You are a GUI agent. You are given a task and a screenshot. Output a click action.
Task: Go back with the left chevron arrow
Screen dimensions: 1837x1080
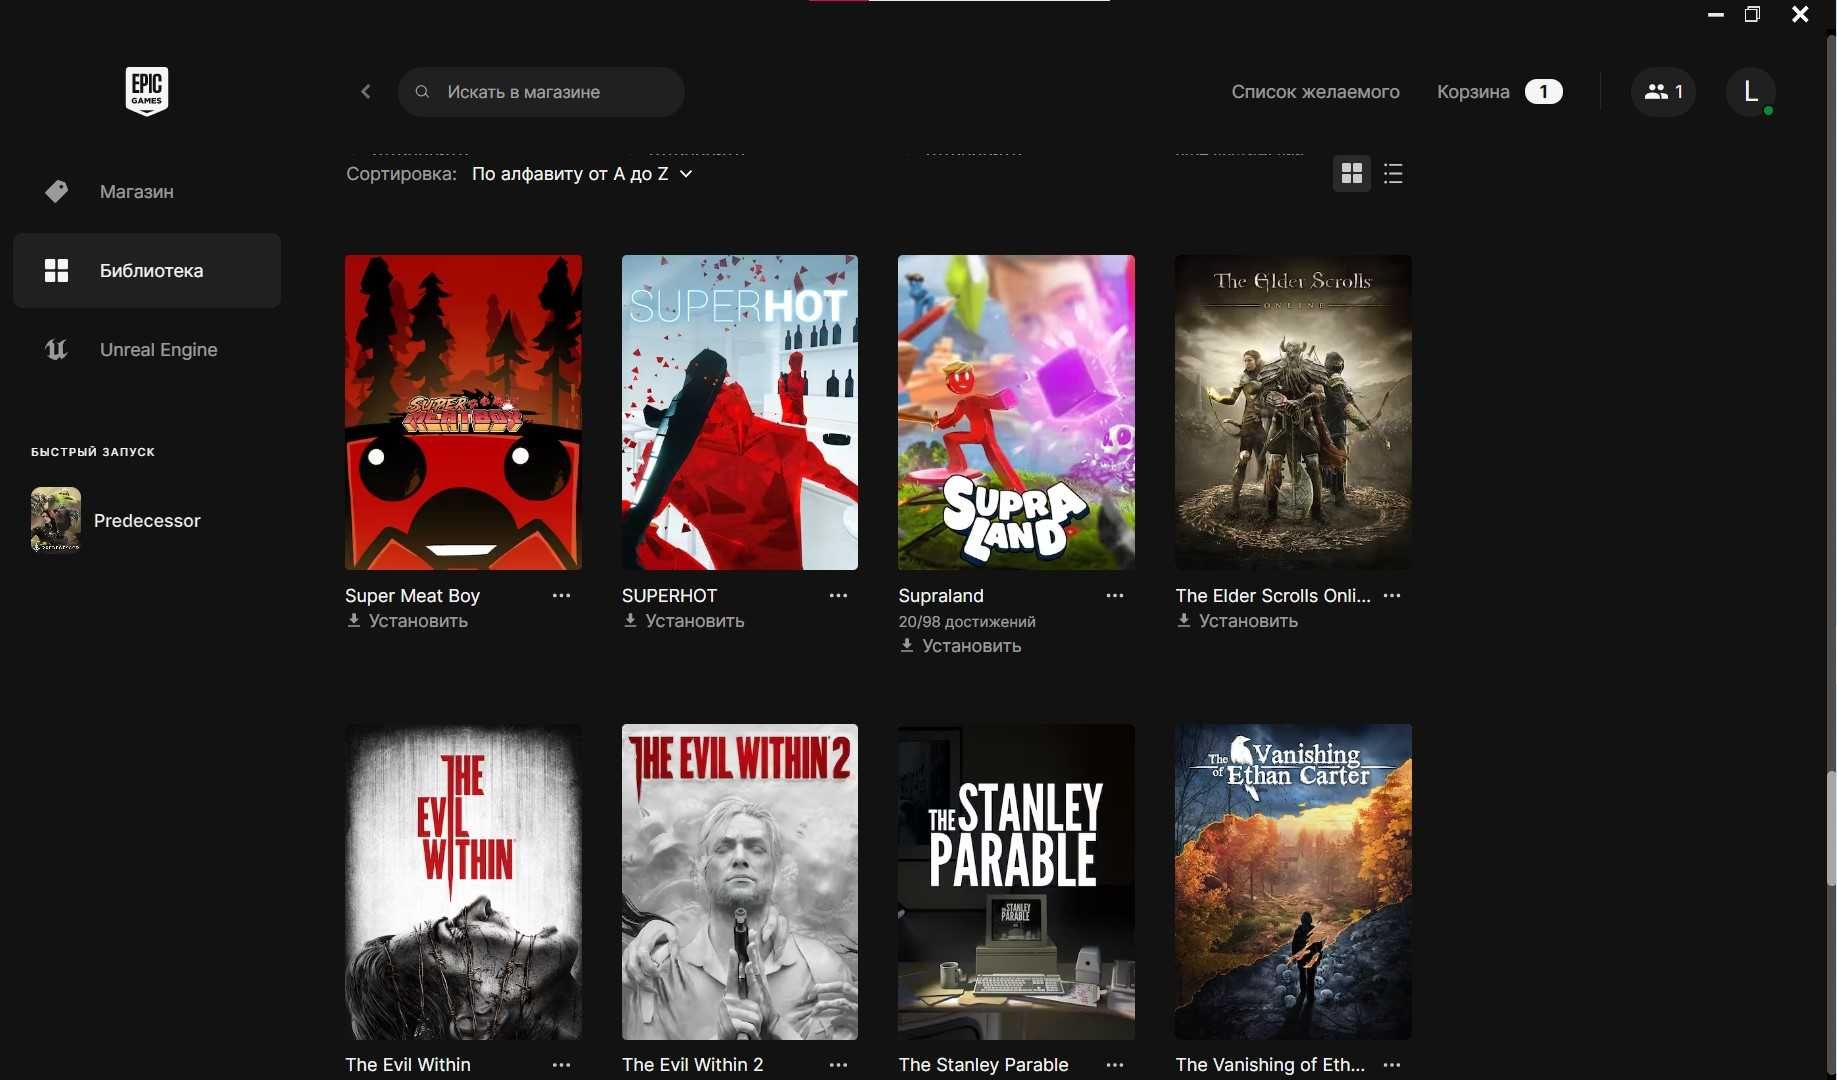coord(366,92)
